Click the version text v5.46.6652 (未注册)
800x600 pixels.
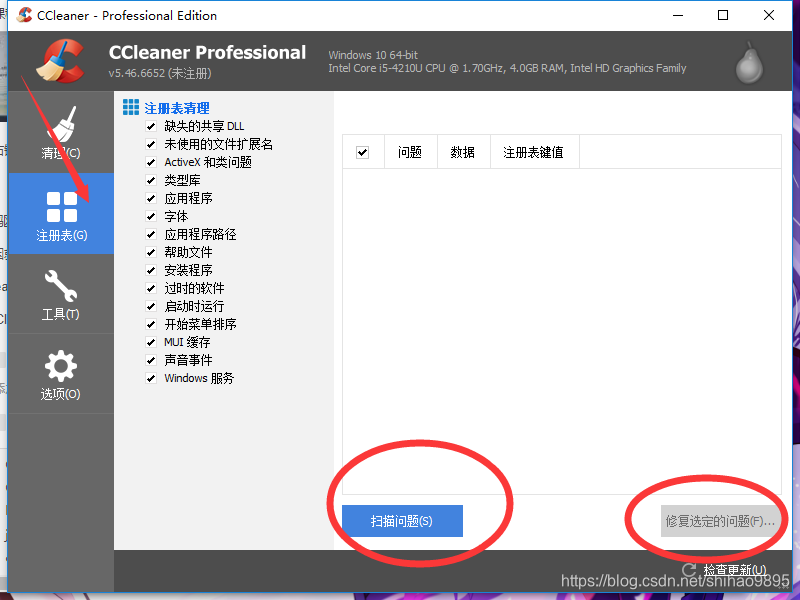click(x=160, y=73)
